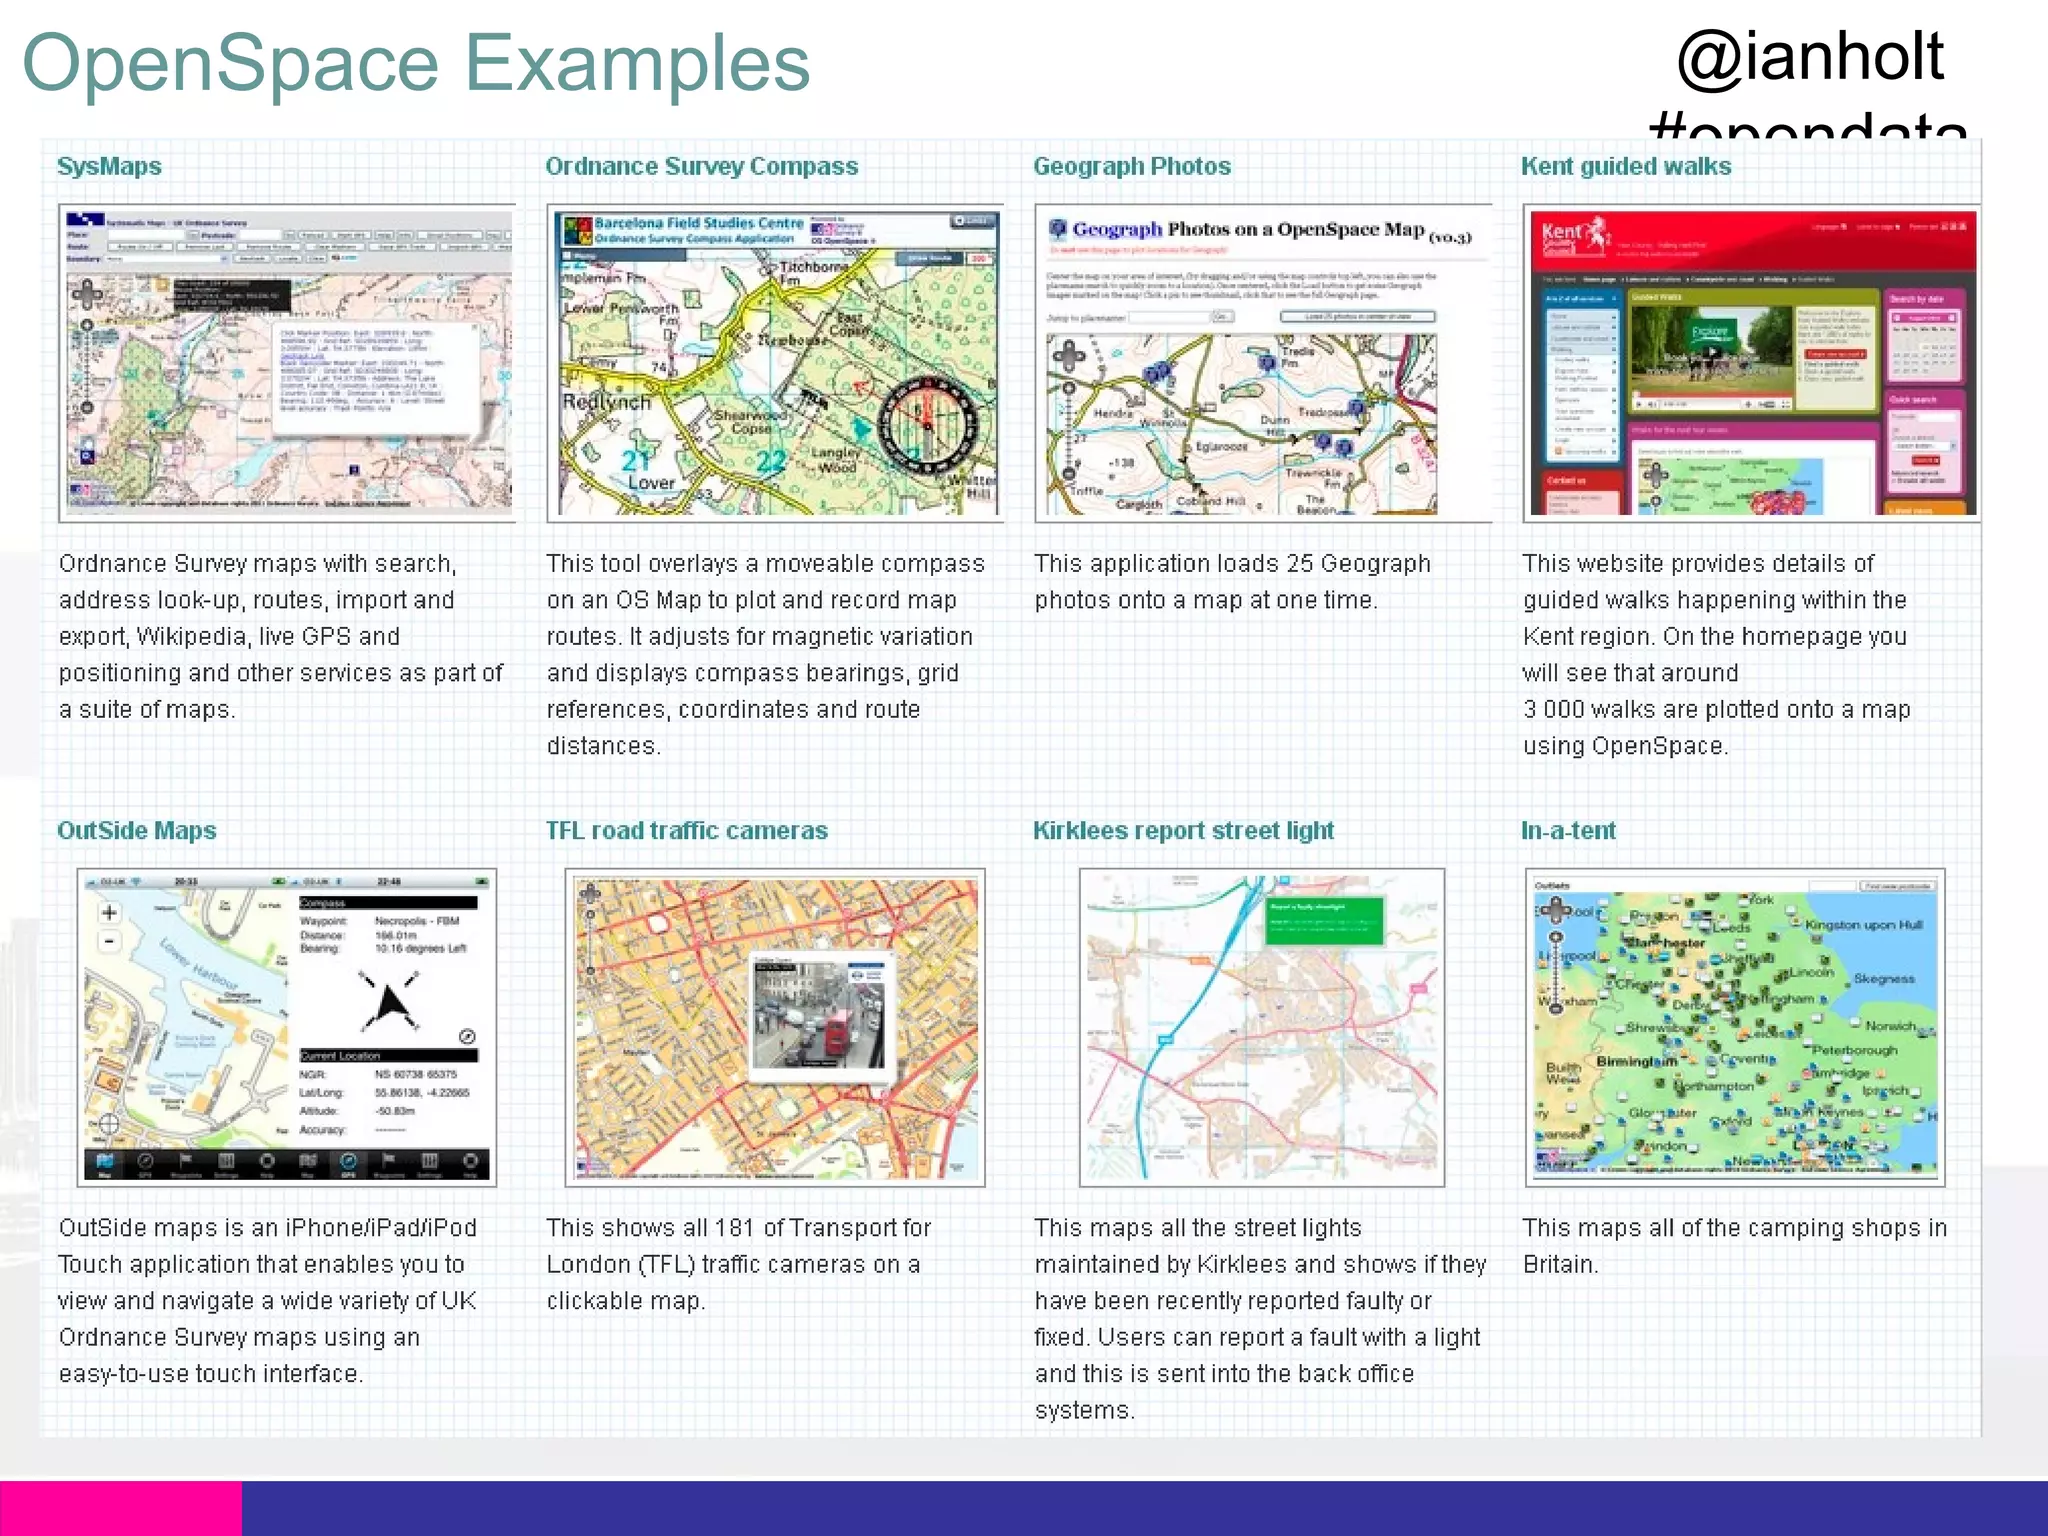The height and width of the screenshot is (1536, 2048).
Task: Open the Kirklees report street light link
Action: pyautogui.click(x=1183, y=830)
